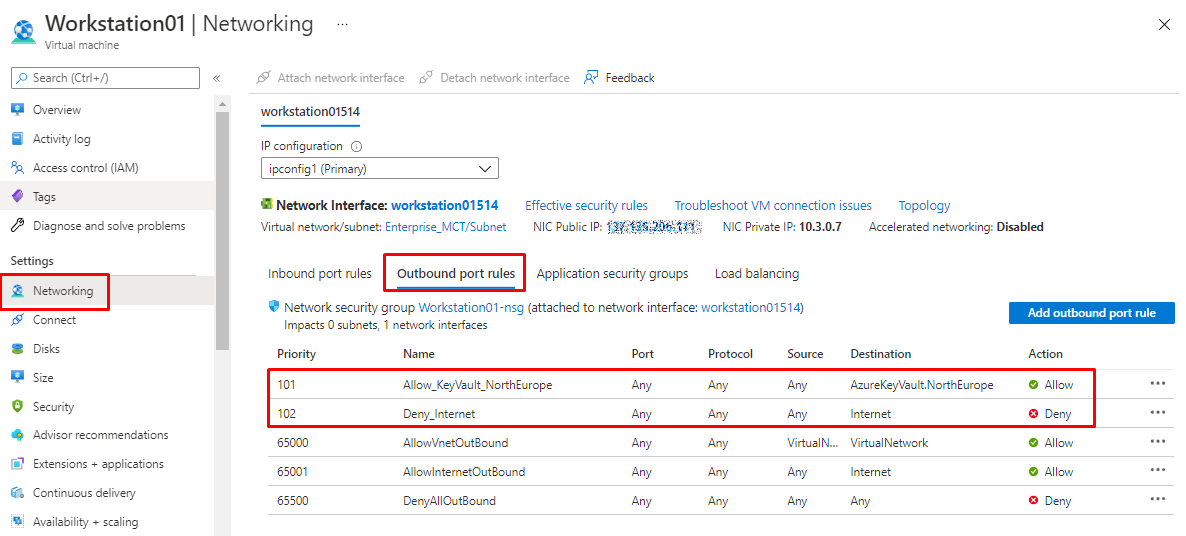1186x536 pixels.
Task: Open Diagnose and solve problems
Action: point(108,226)
